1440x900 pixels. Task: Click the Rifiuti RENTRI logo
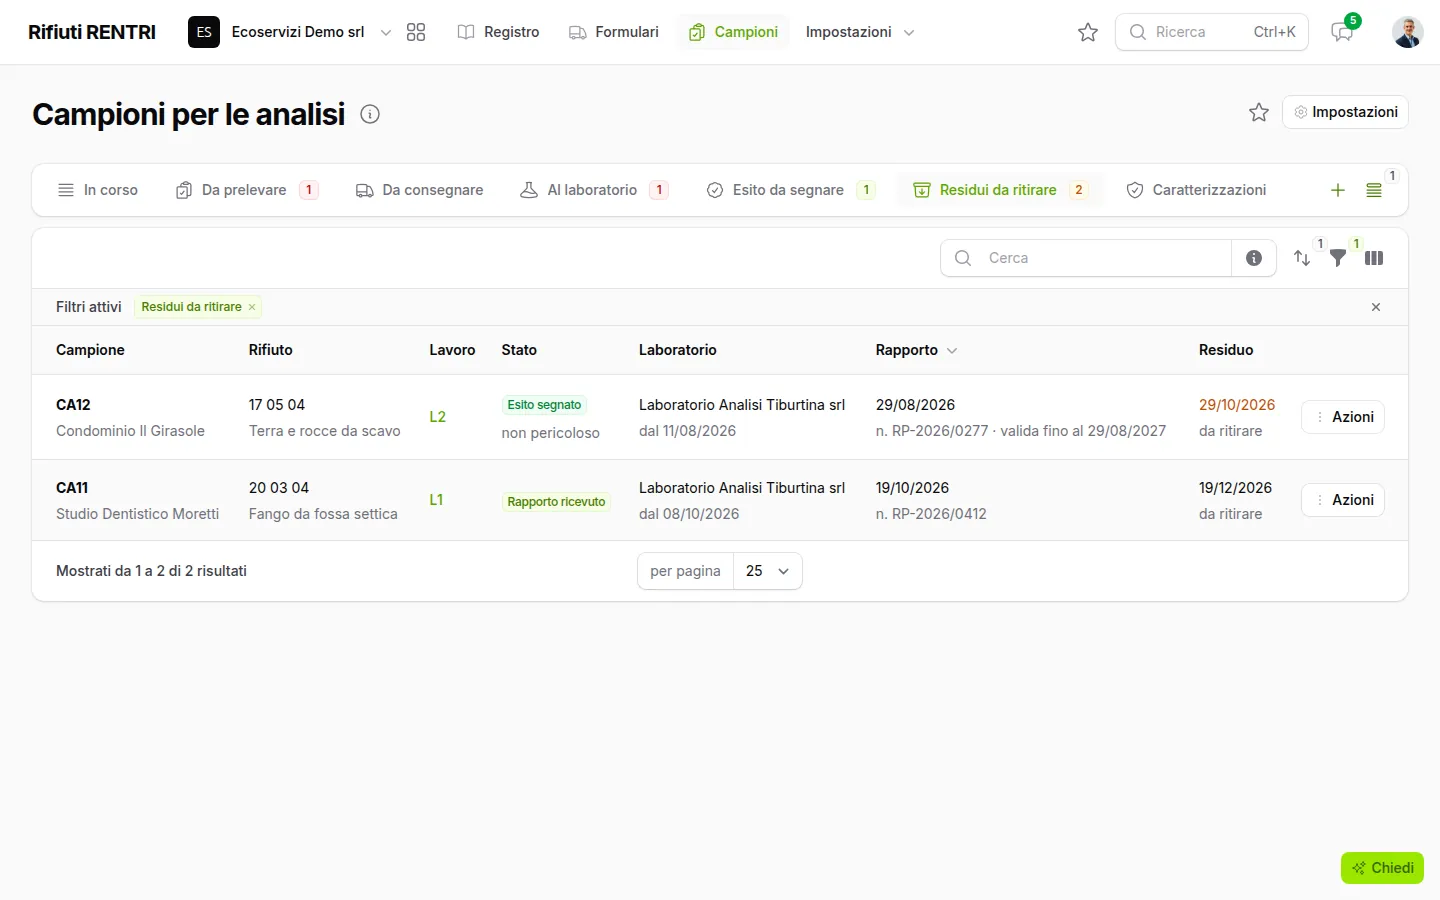[x=92, y=32]
